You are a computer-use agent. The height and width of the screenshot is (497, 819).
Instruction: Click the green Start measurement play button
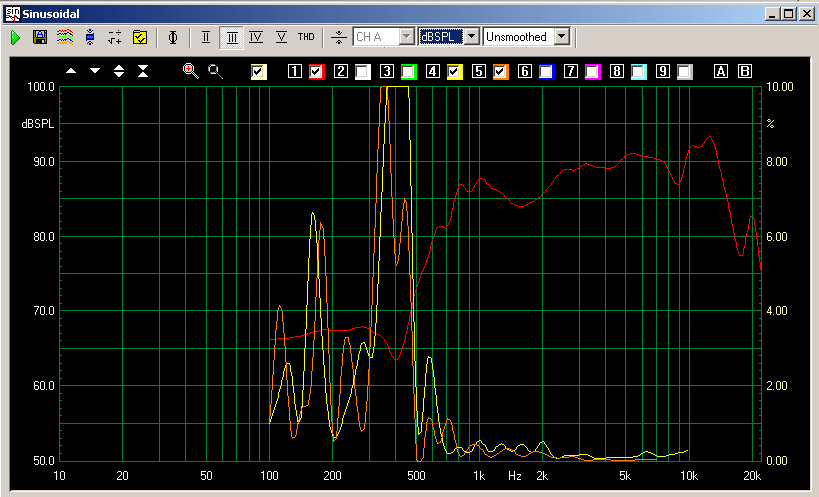pos(16,37)
